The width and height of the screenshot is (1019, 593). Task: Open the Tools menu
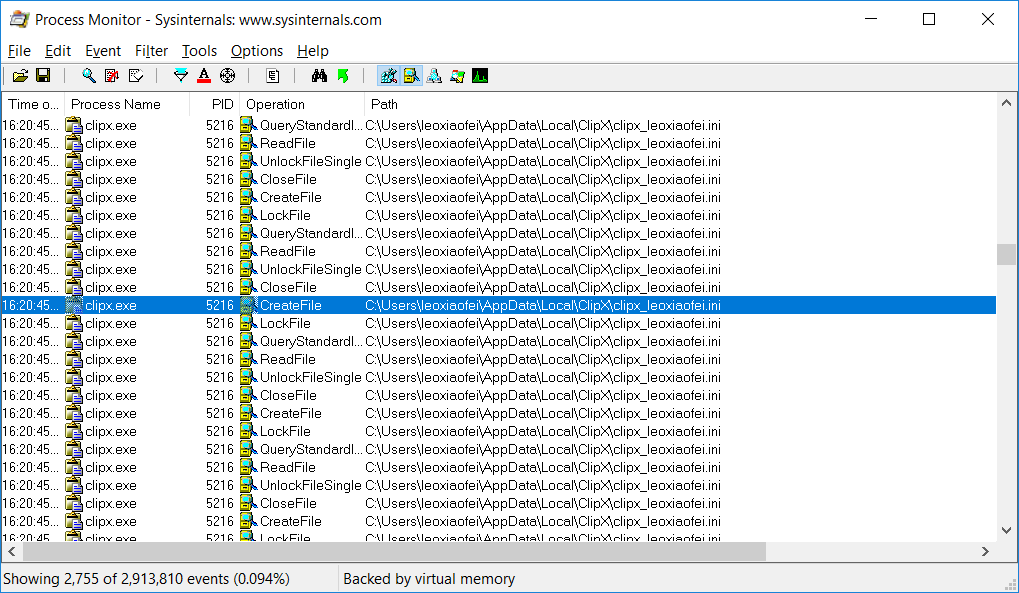199,51
